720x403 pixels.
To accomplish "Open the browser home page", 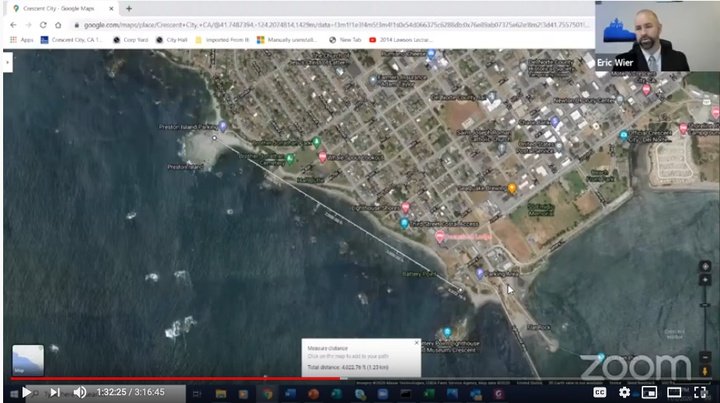I will [x=58, y=25].
